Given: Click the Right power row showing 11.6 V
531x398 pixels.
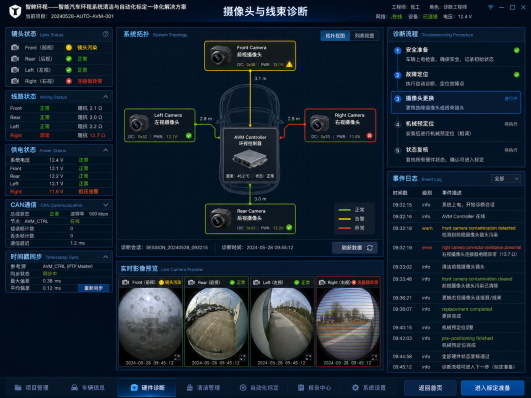Looking at the screenshot, I should tap(59, 192).
